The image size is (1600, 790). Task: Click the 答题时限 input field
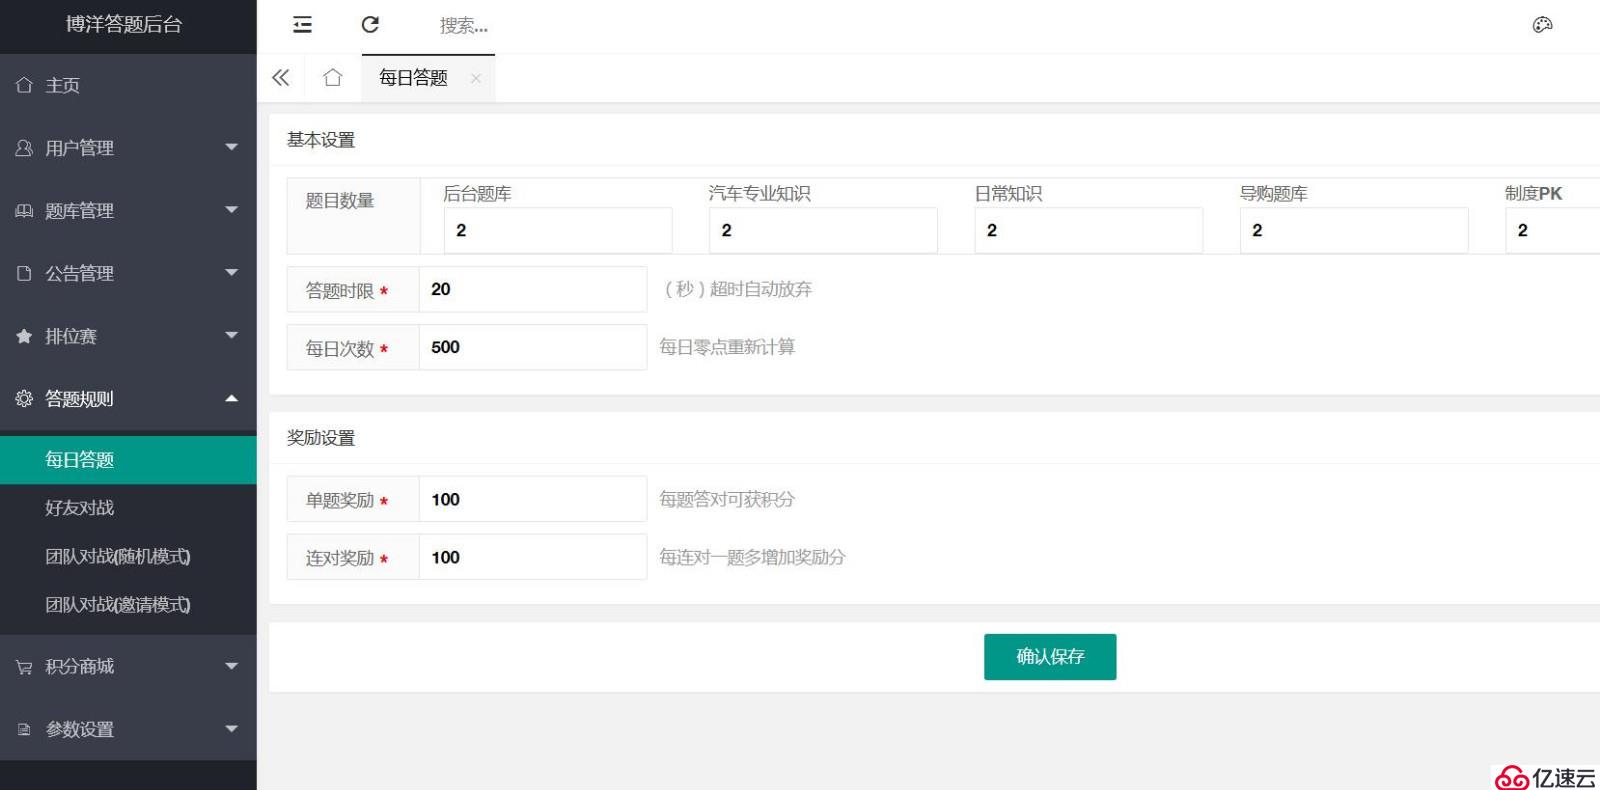(x=533, y=289)
